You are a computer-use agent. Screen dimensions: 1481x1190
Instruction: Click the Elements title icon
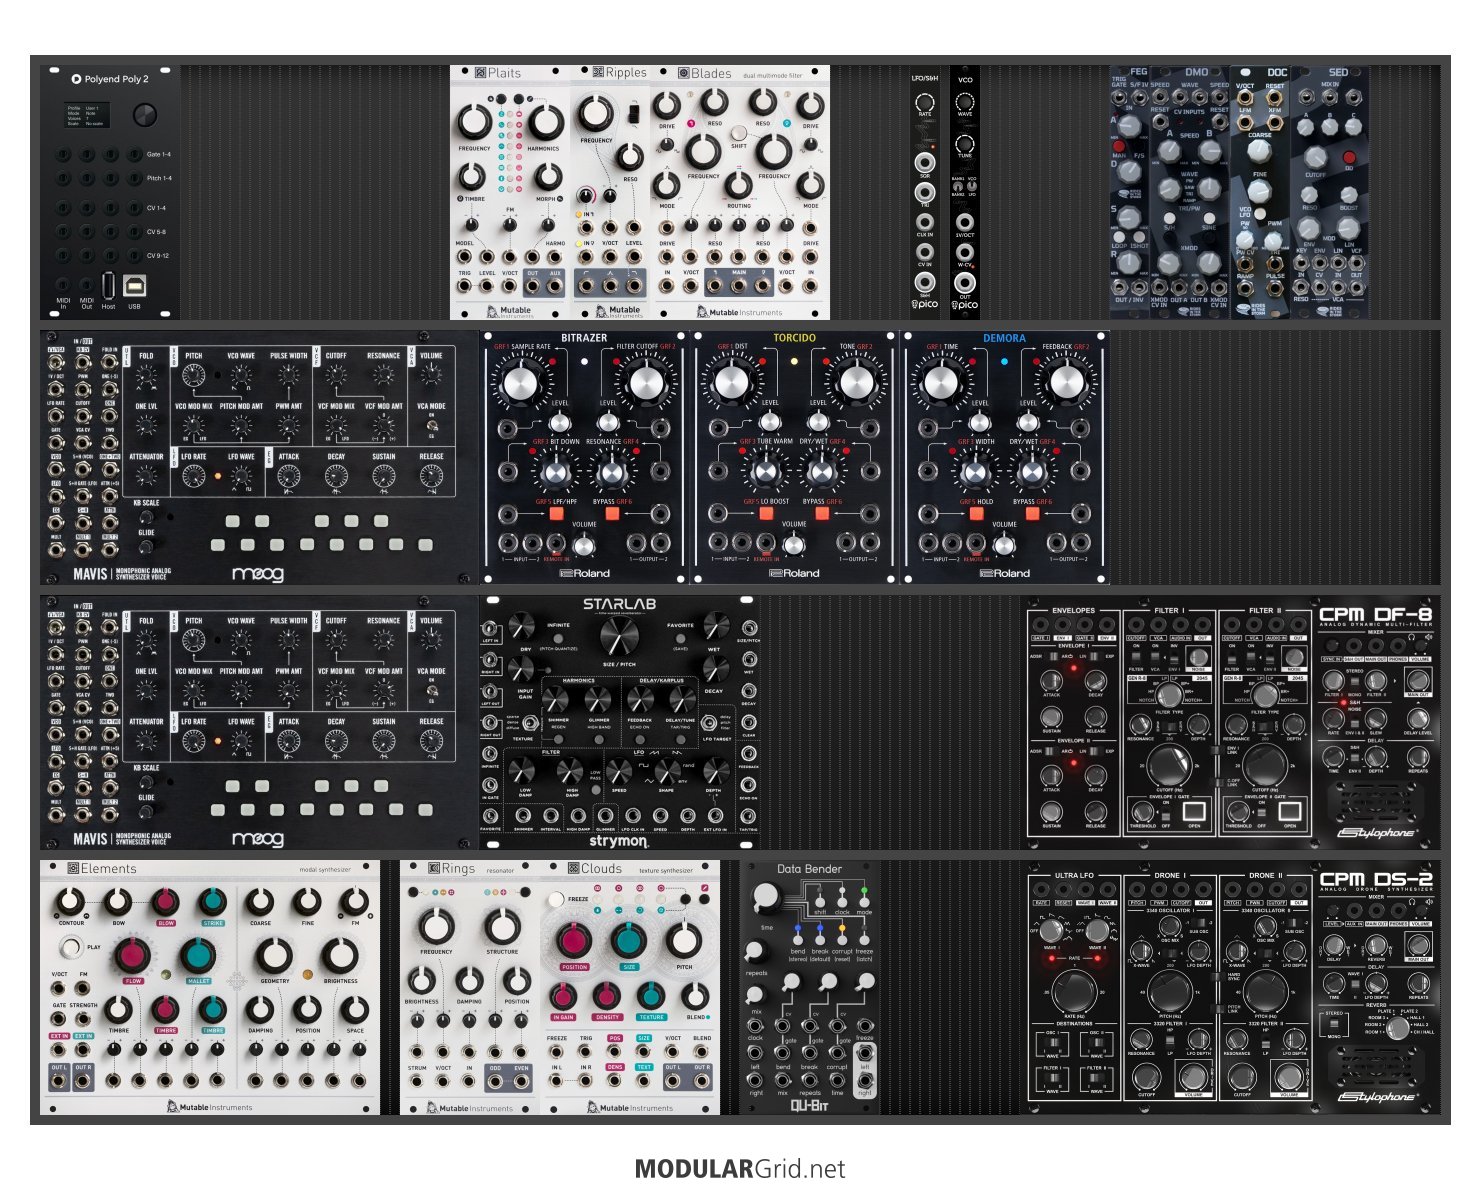(x=73, y=868)
